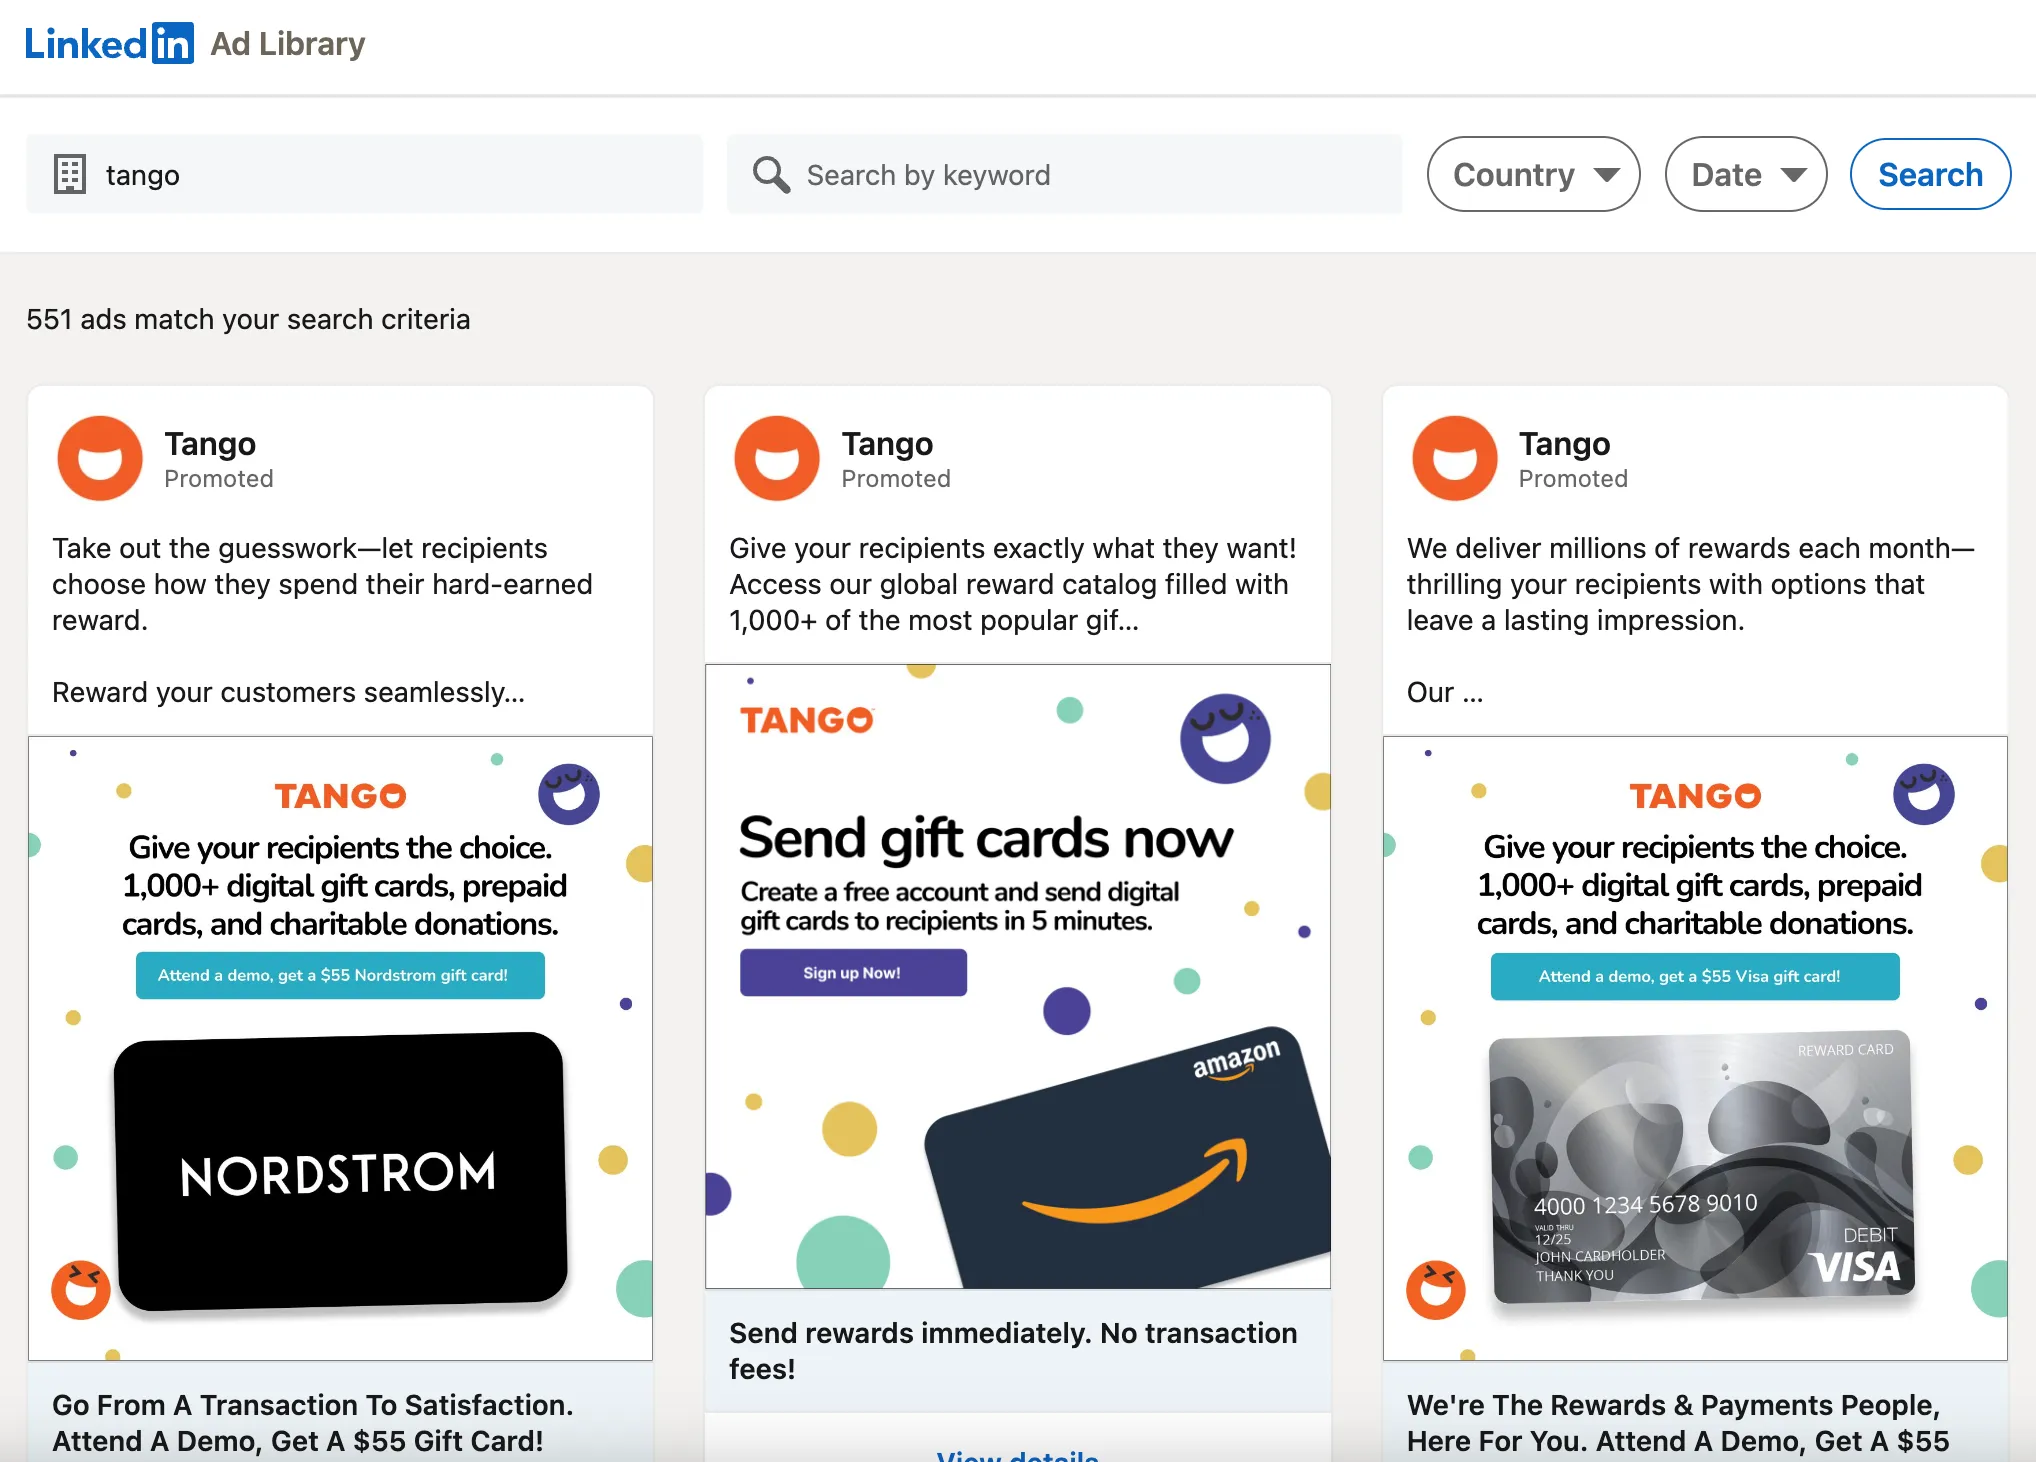The image size is (2036, 1462).
Task: Click the View details link on the middle ad
Action: click(x=1018, y=1455)
